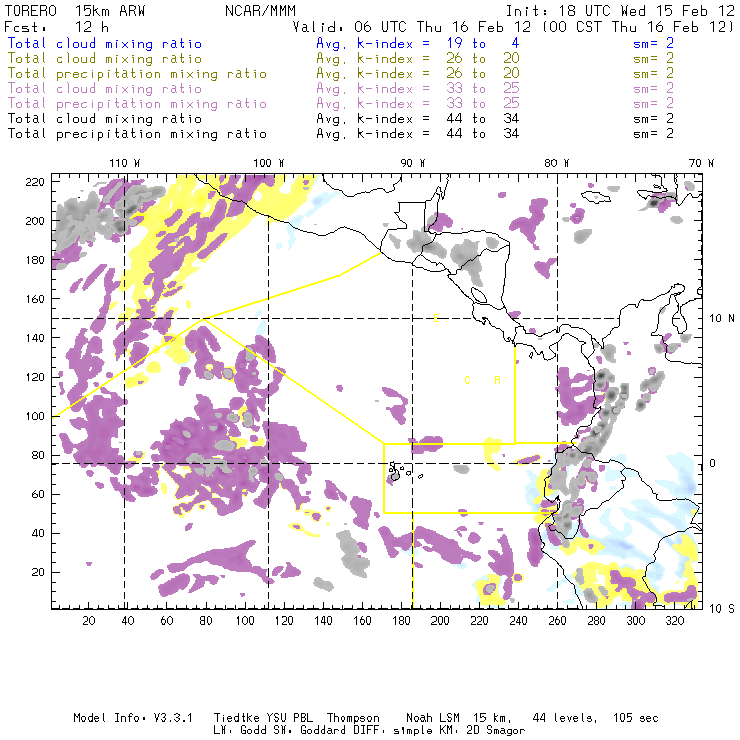This screenshot has height=740, width=740.
Task: Click the 'TORERO 15km ARW' title text
Action: (75, 11)
